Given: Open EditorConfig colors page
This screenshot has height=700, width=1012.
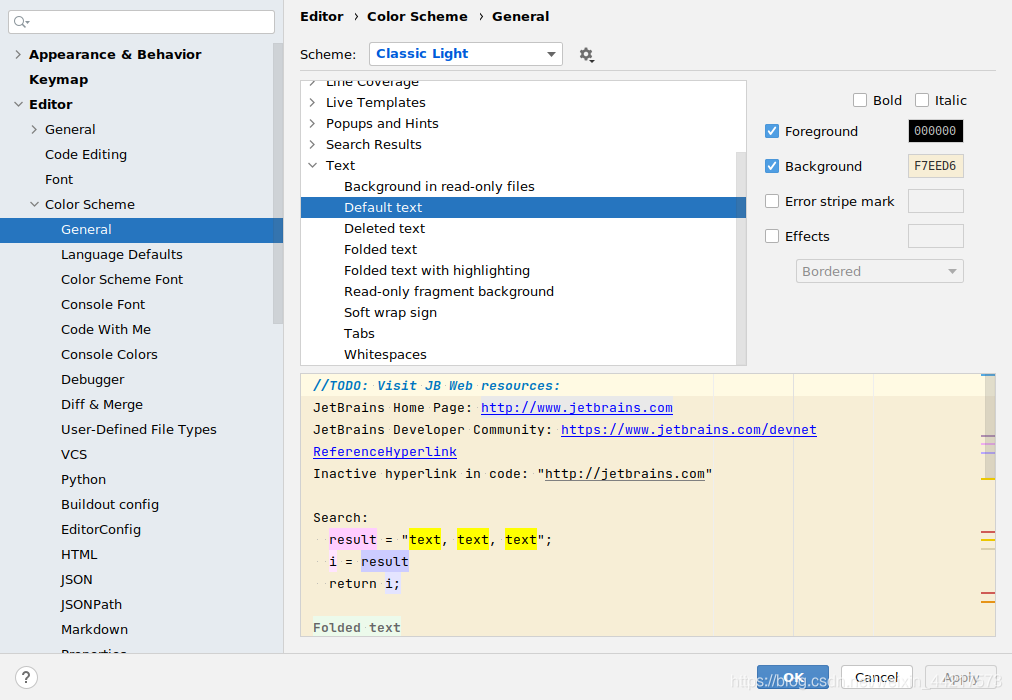Looking at the screenshot, I should 101,530.
